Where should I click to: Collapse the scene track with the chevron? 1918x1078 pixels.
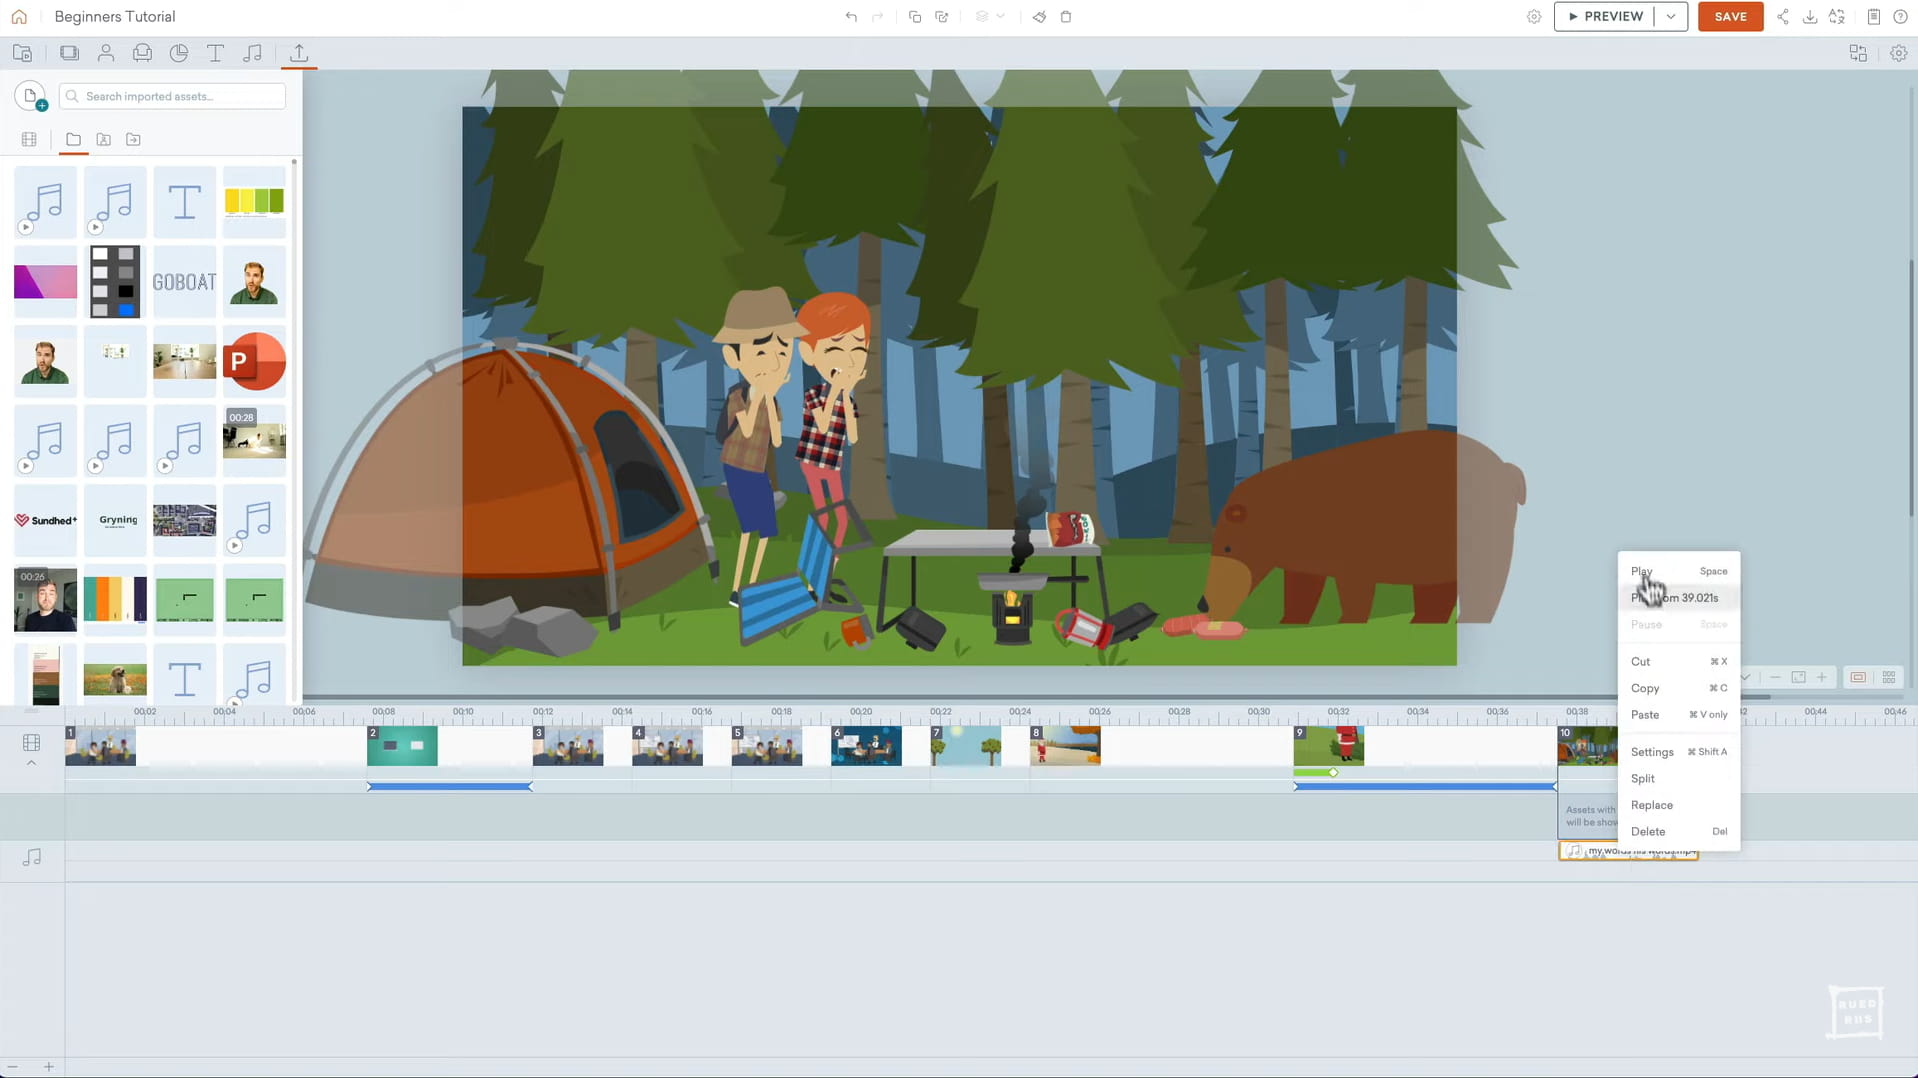[32, 763]
